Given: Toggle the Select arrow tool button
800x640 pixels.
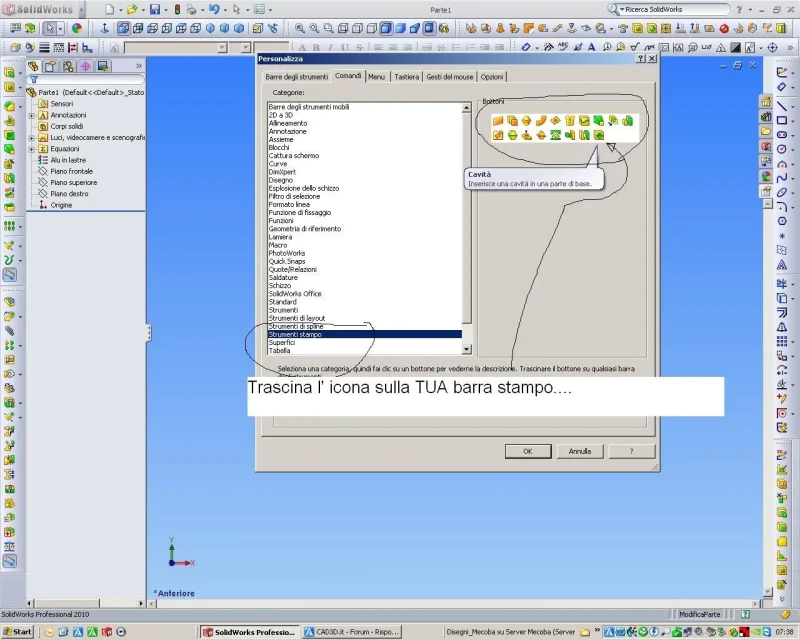Looking at the screenshot, I should [x=49, y=29].
